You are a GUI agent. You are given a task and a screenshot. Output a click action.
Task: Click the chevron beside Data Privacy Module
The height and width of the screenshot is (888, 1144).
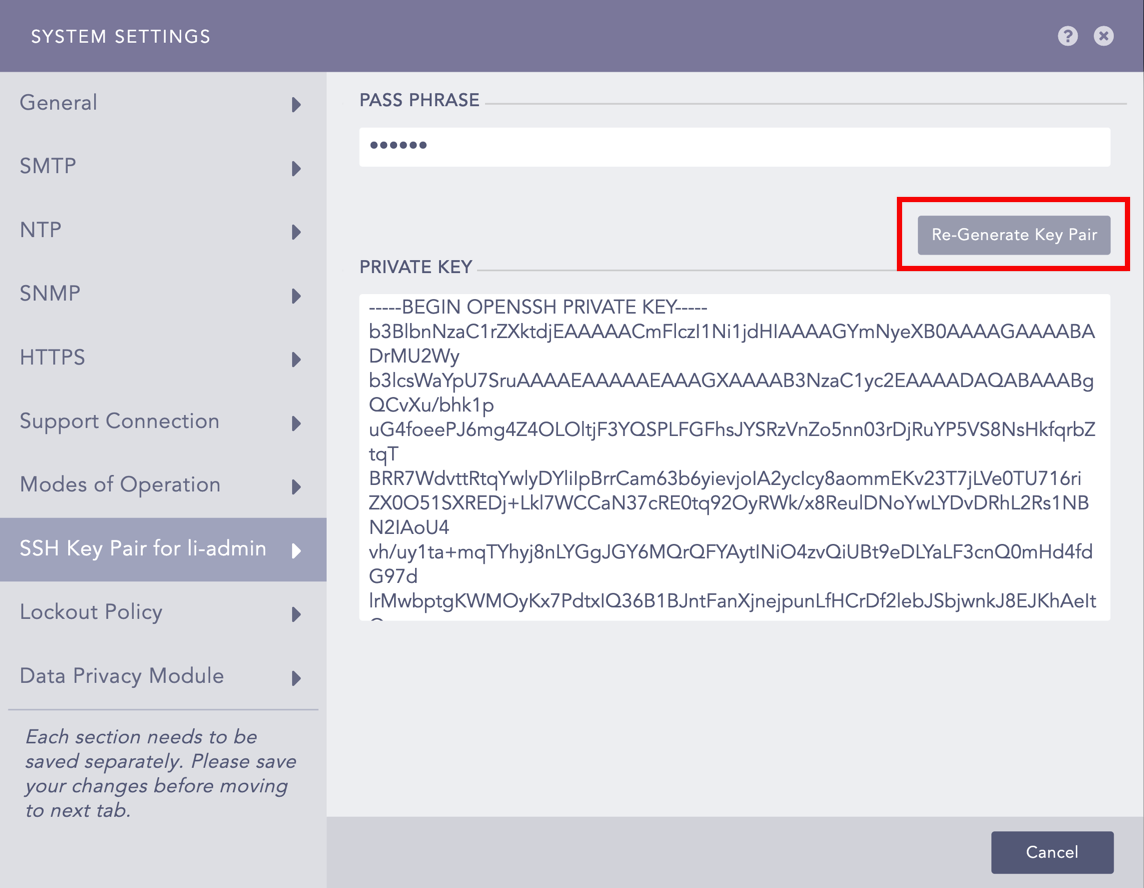coord(297,677)
